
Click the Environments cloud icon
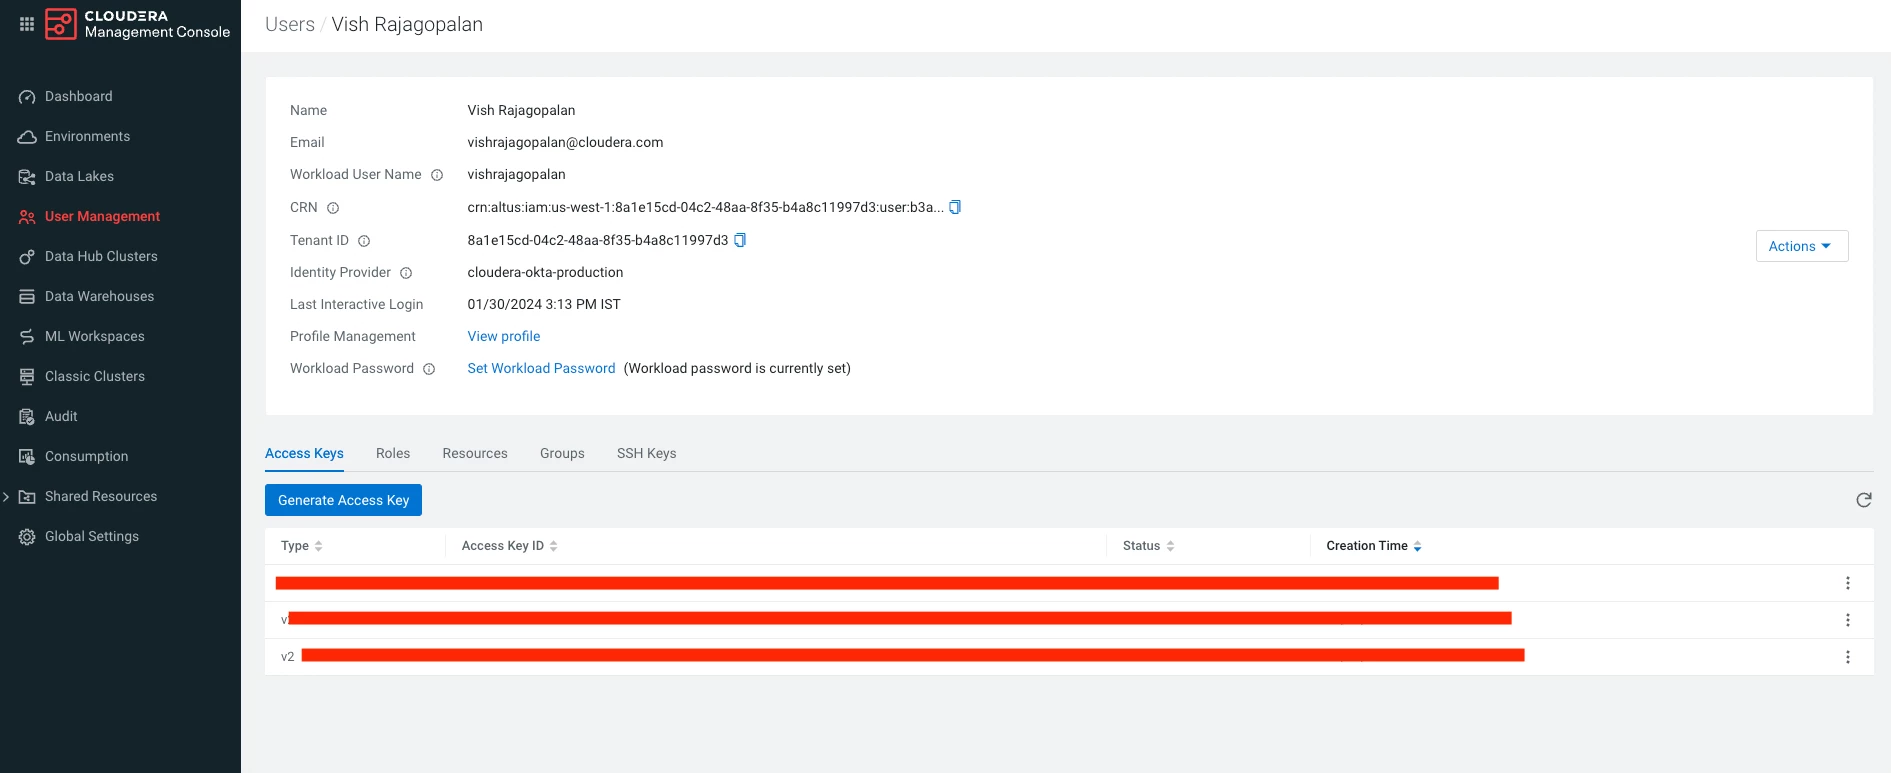coord(27,137)
